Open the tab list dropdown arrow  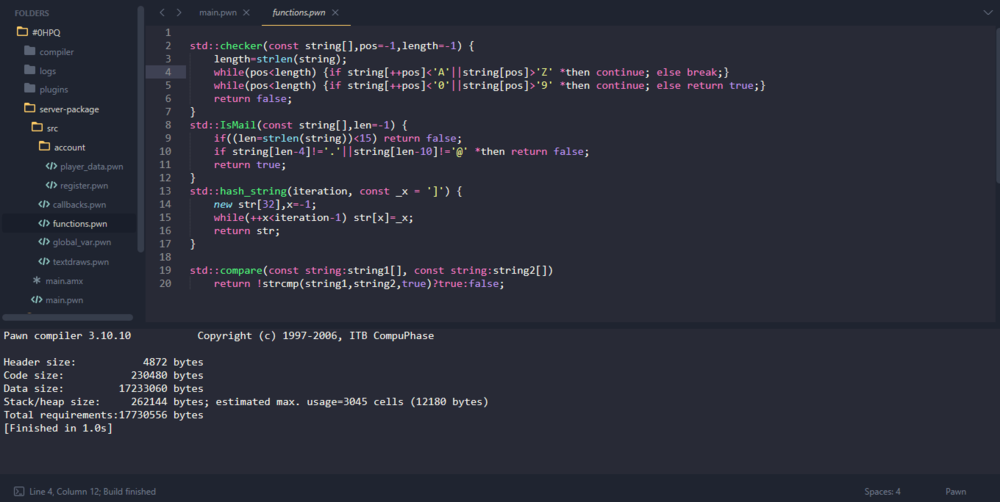point(988,13)
